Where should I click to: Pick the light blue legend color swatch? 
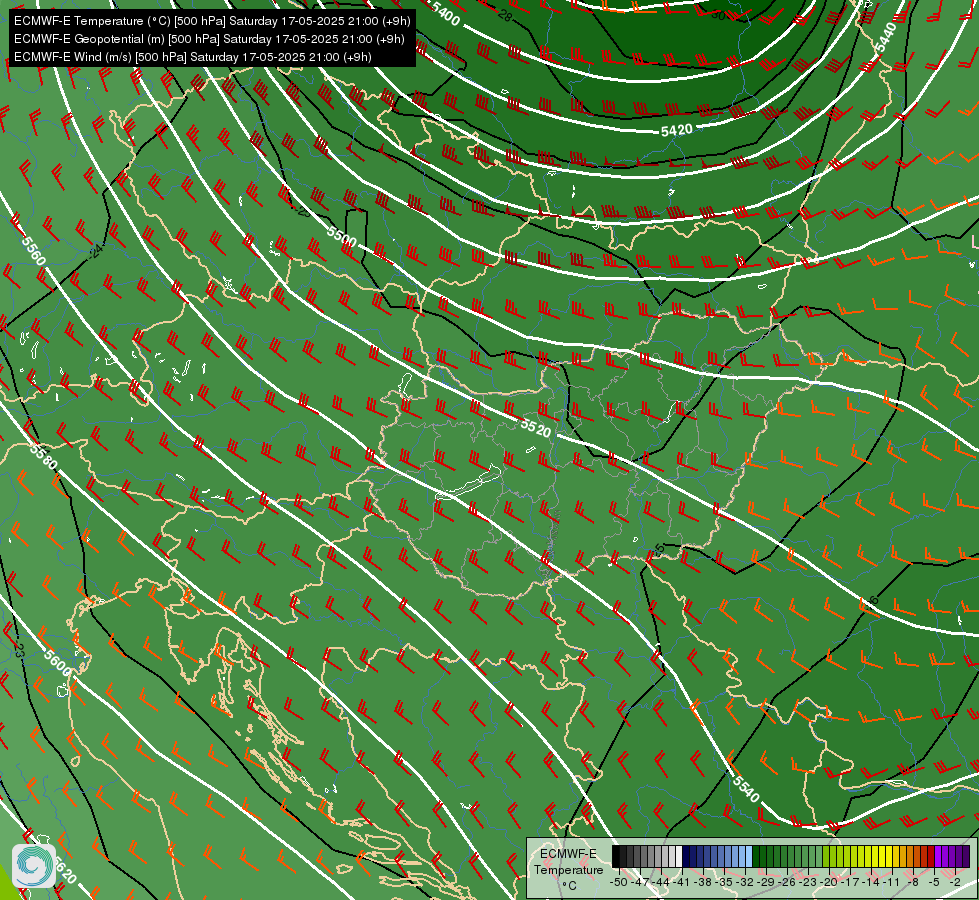(x=749, y=856)
